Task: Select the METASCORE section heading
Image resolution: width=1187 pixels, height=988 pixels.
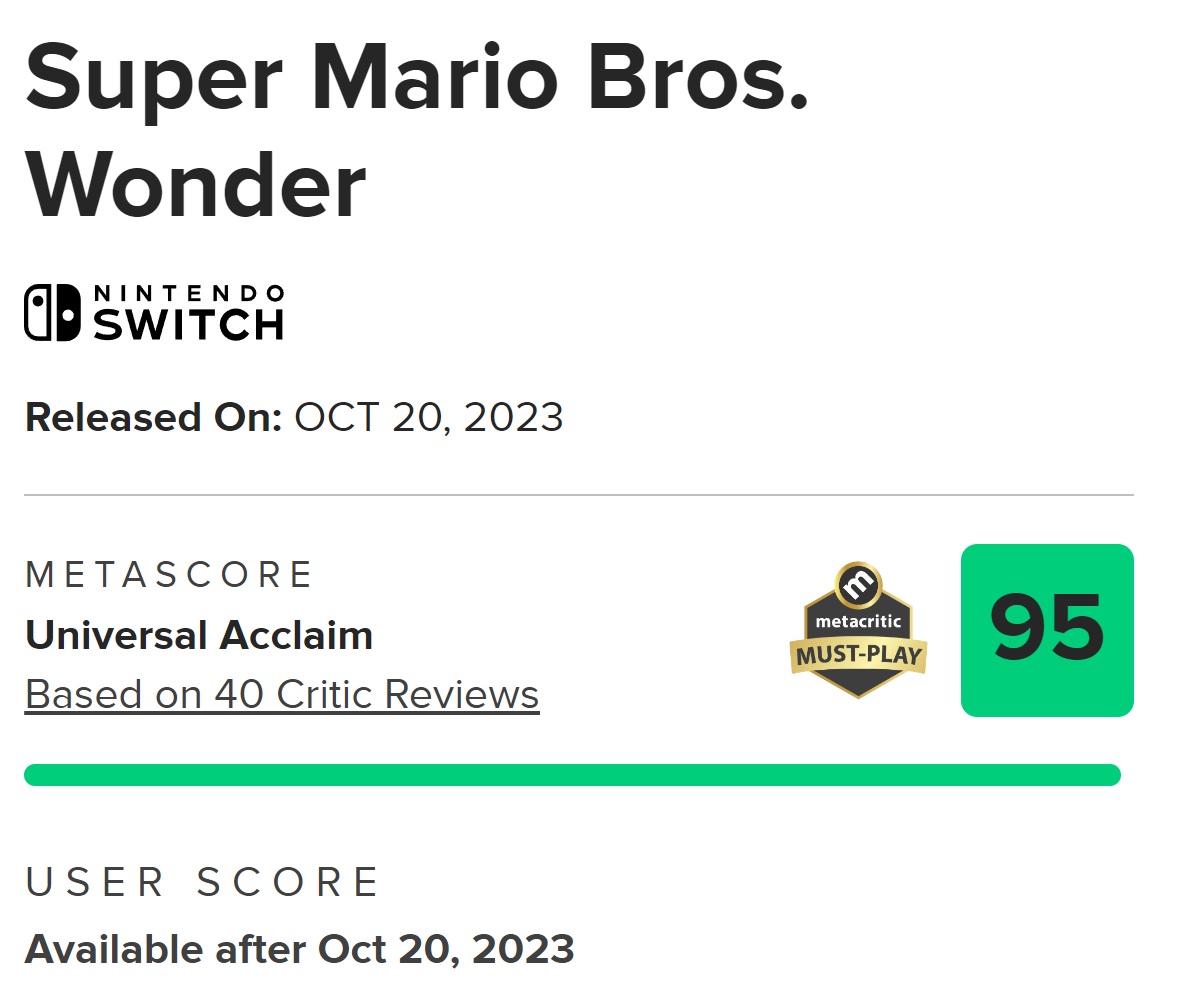Action: [x=169, y=575]
